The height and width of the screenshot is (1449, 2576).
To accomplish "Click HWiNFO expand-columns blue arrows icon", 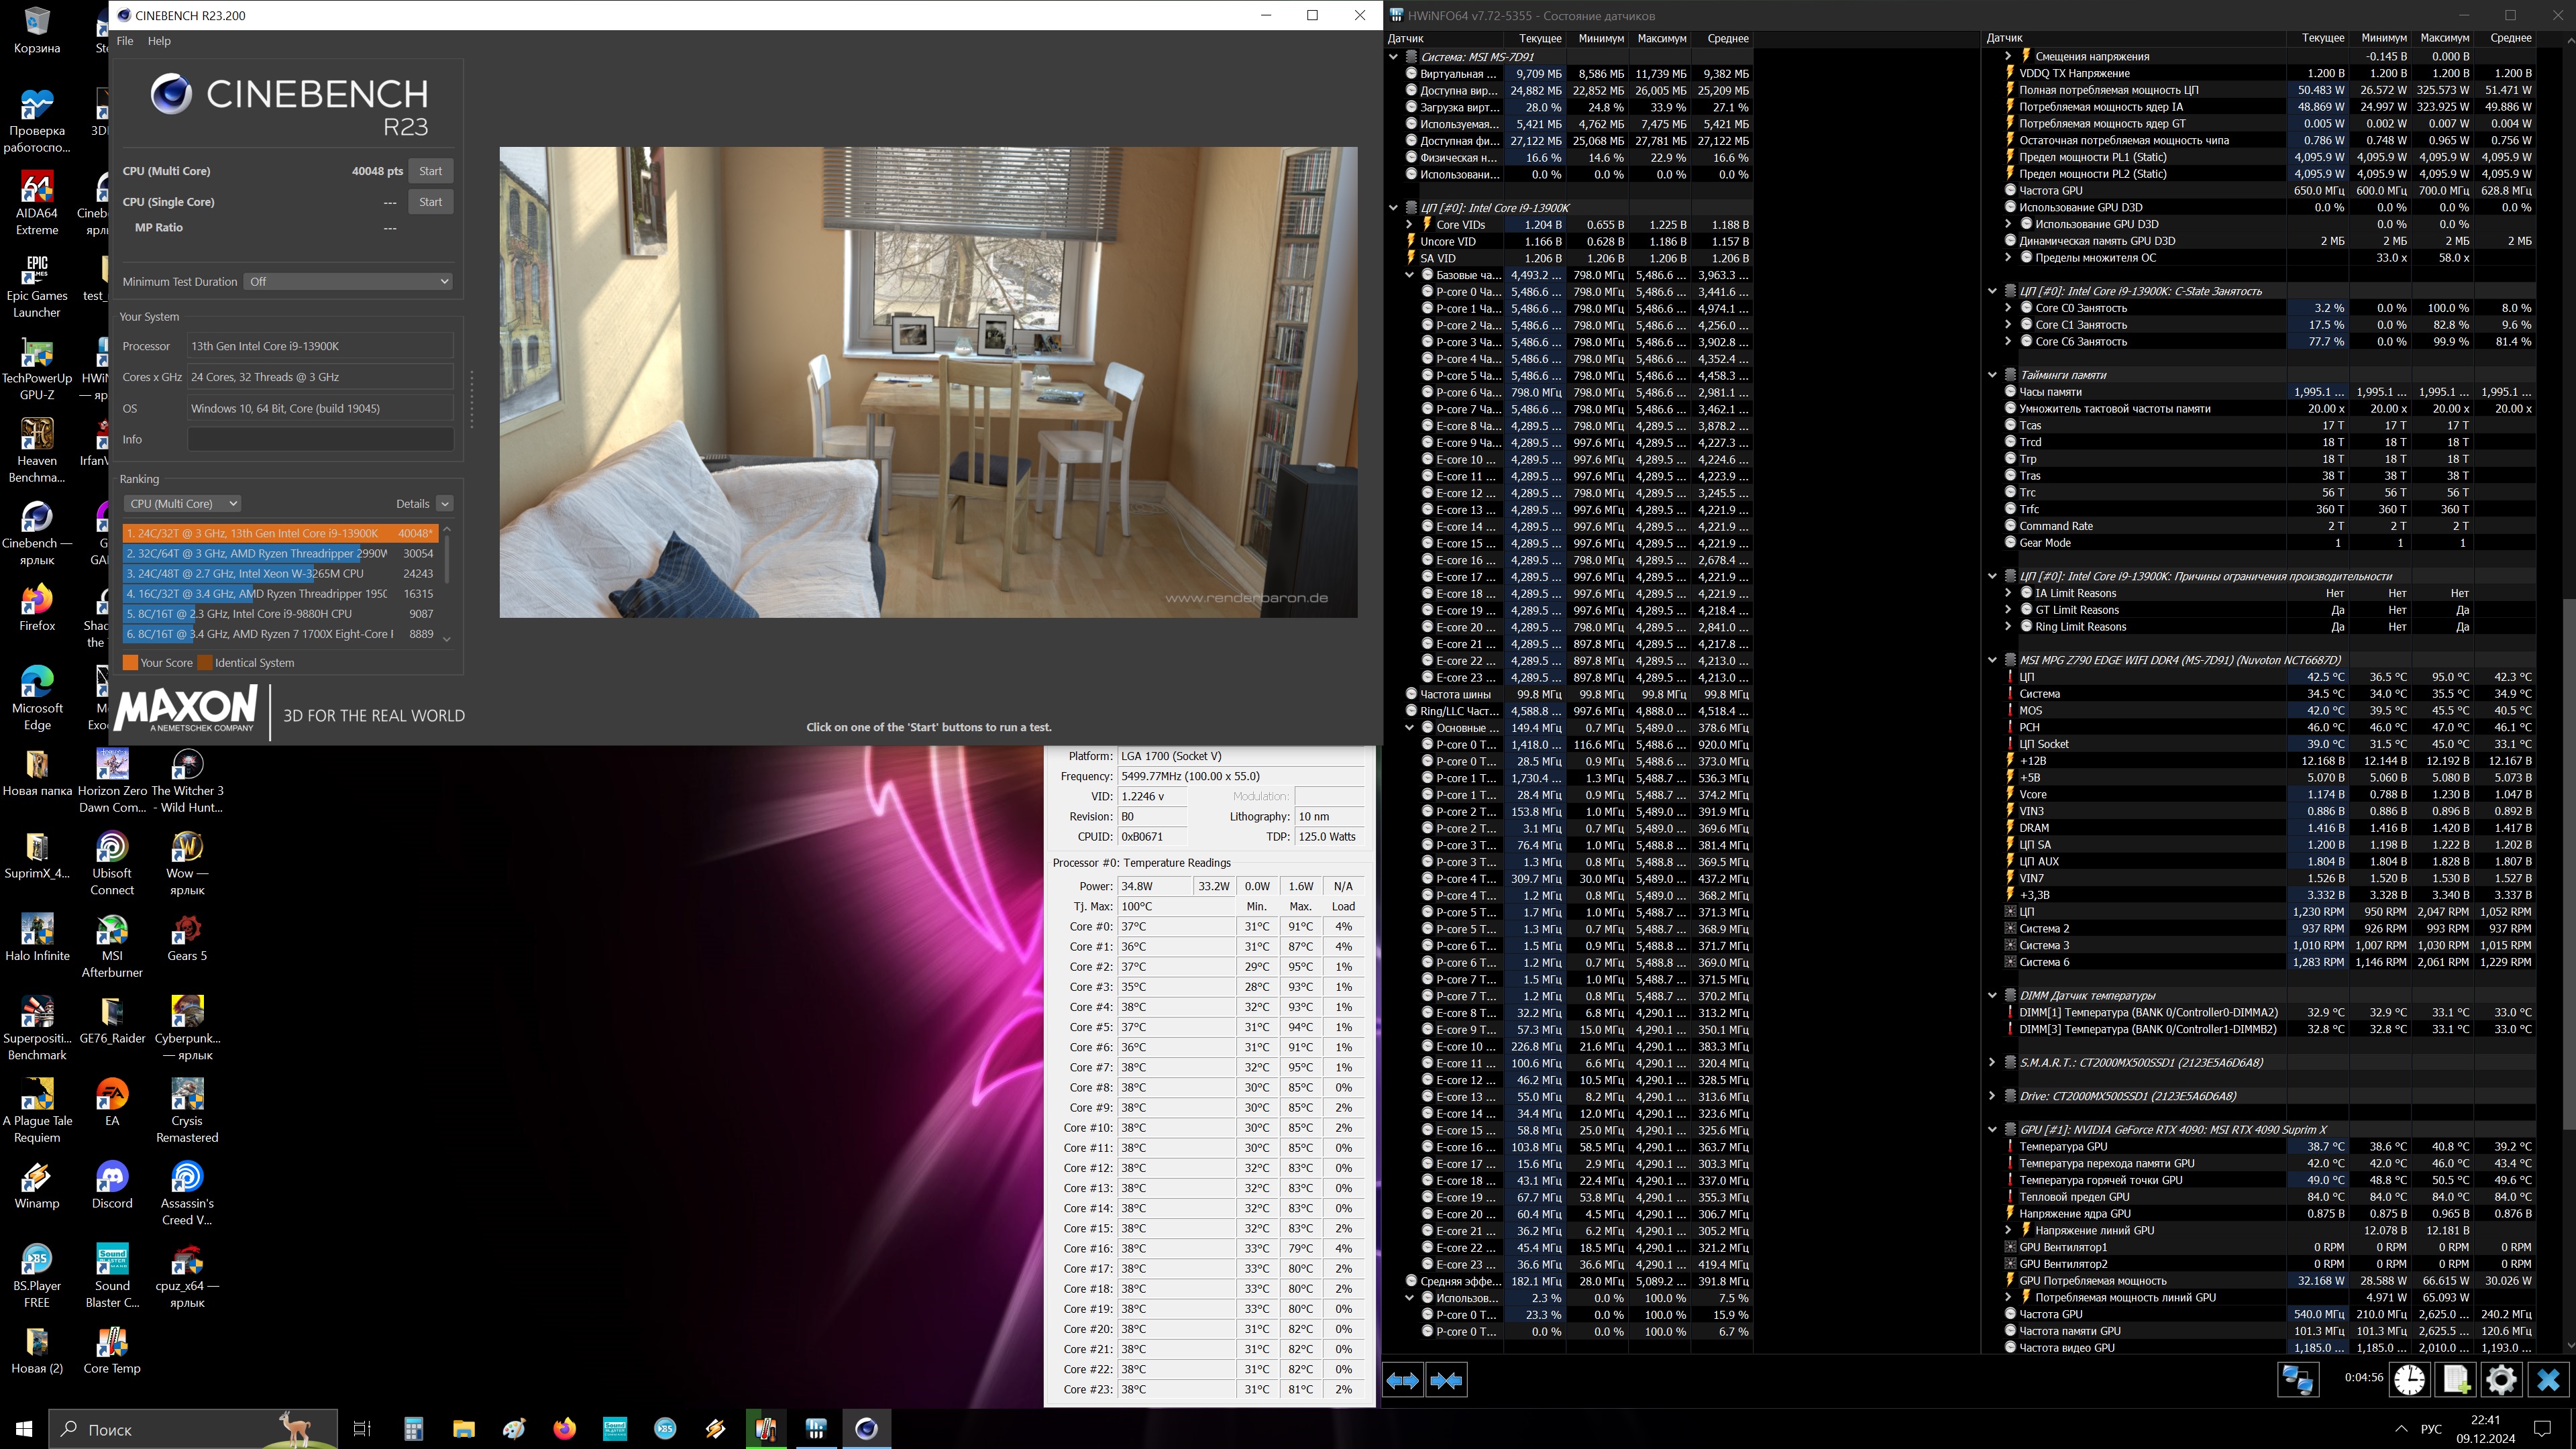I will coord(1402,1381).
